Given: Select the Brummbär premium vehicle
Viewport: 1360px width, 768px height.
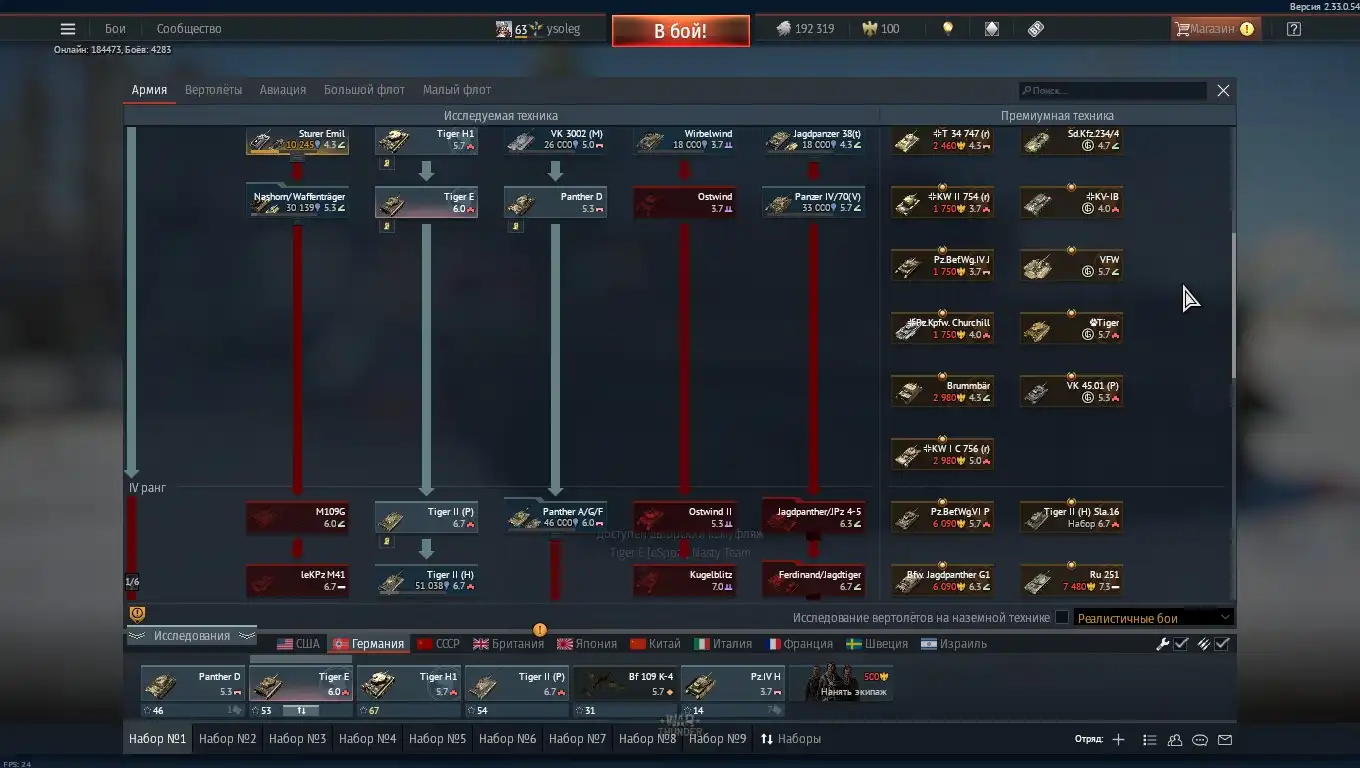Looking at the screenshot, I should pos(943,390).
